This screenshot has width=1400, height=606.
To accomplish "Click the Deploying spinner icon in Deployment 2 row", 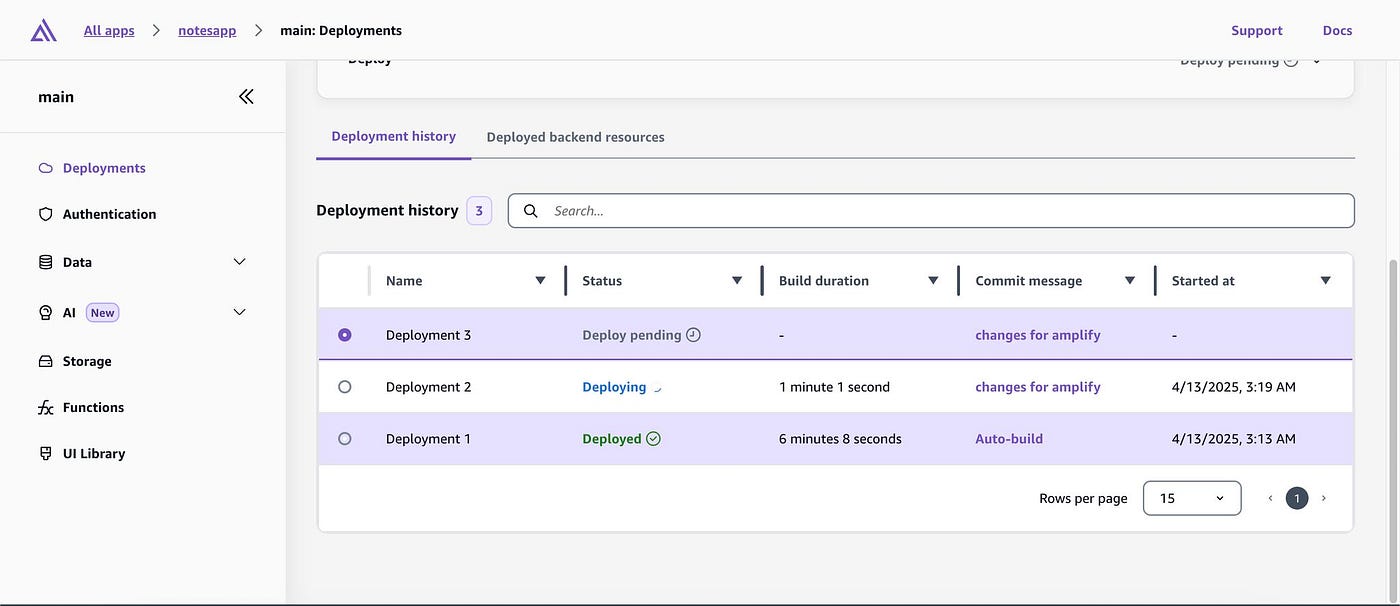I will [656, 388].
